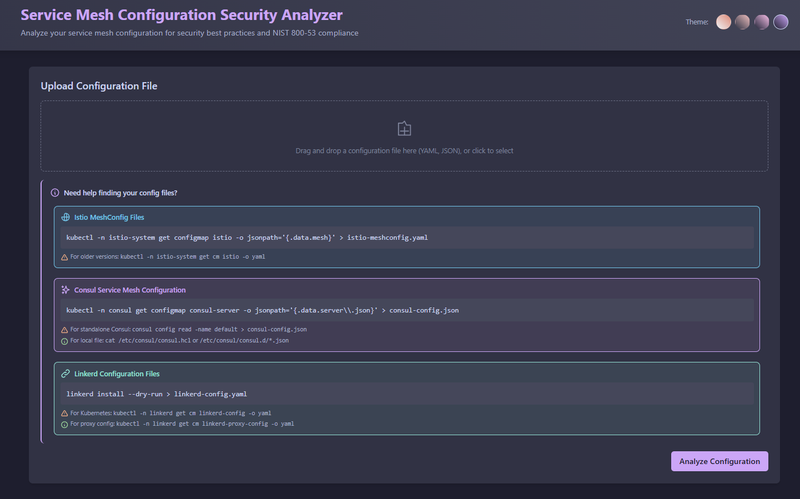Screen dimensions: 800x499
Task: Click the info icon beside Need help
Action: click(x=55, y=193)
